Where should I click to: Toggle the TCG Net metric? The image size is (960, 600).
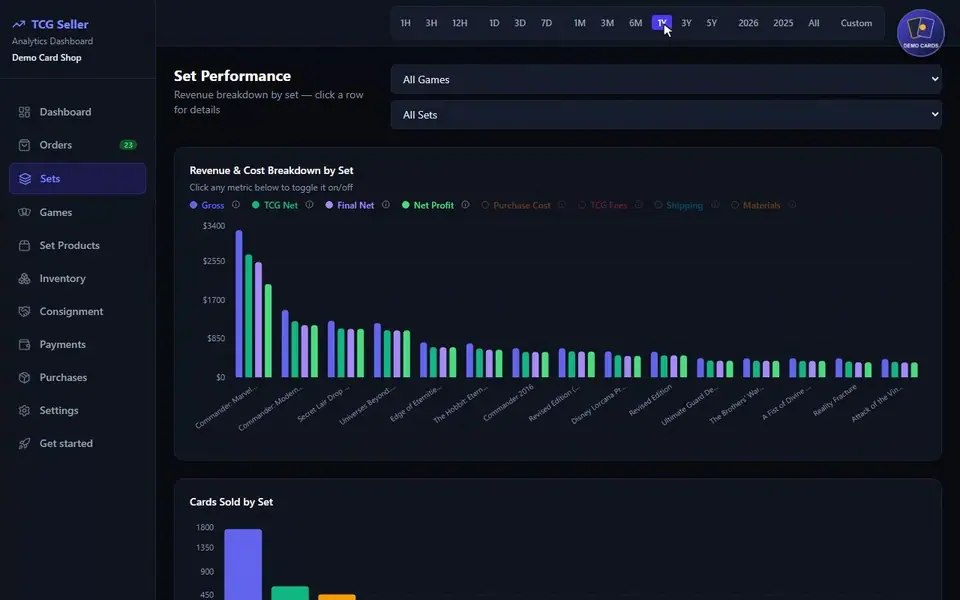point(275,205)
